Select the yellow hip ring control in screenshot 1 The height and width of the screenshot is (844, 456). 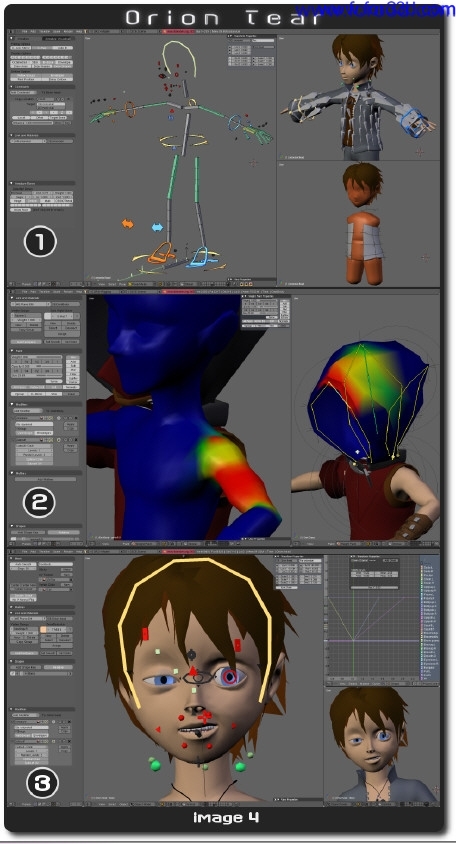(x=183, y=141)
